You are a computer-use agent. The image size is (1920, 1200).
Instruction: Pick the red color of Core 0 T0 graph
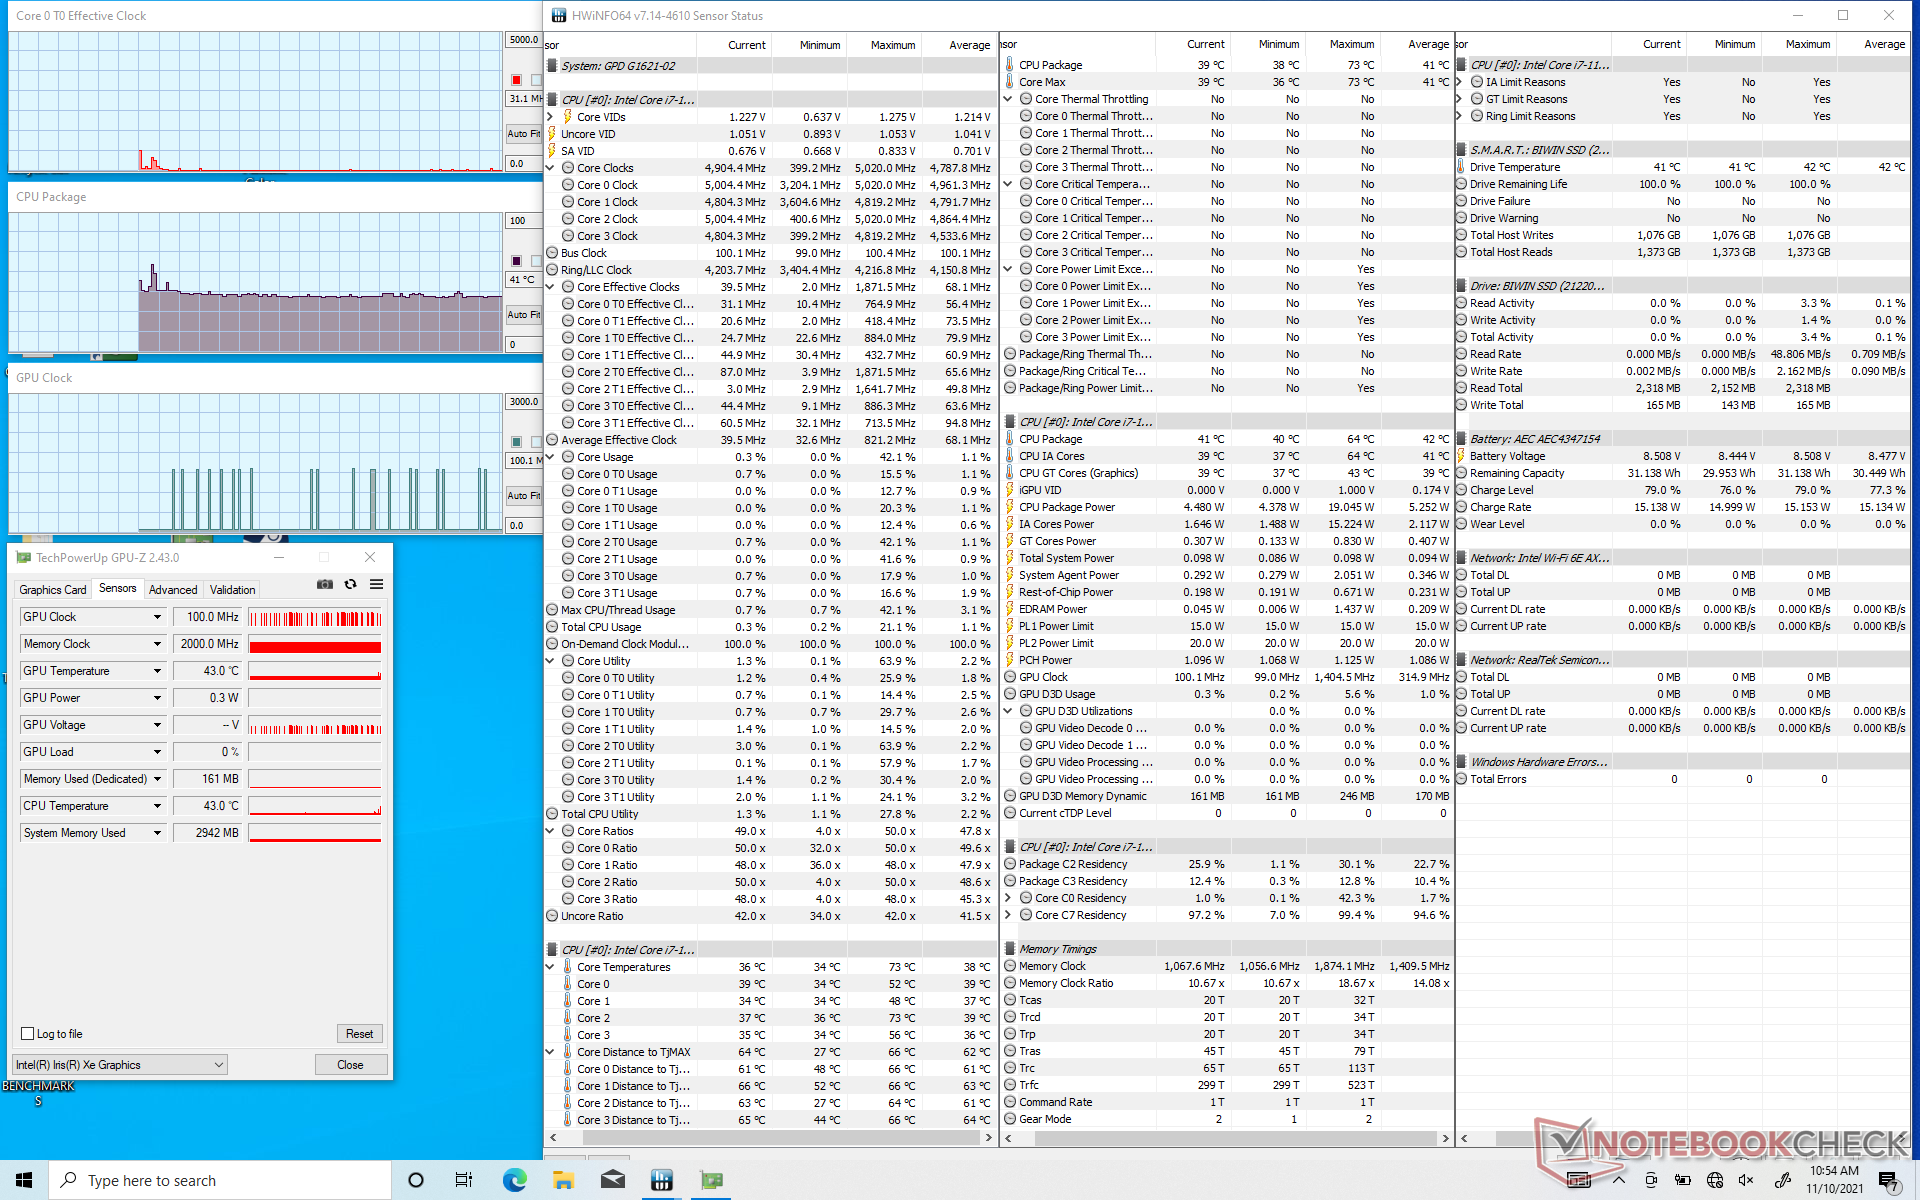coord(516,80)
